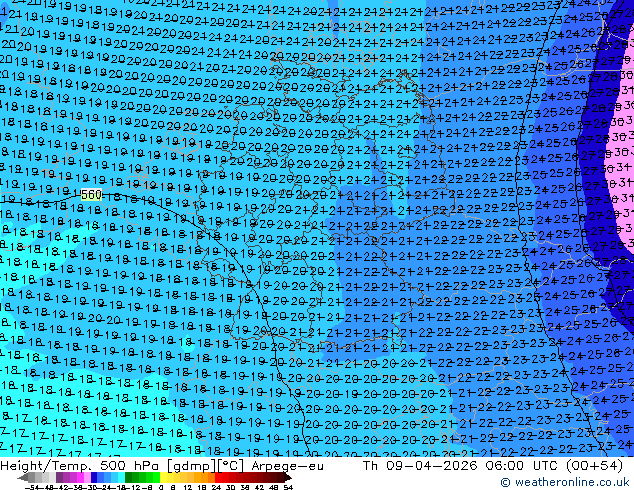The width and height of the screenshot is (634, 490).
Task: Click the temperature color scale legend bar
Action: pyautogui.click(x=154, y=478)
